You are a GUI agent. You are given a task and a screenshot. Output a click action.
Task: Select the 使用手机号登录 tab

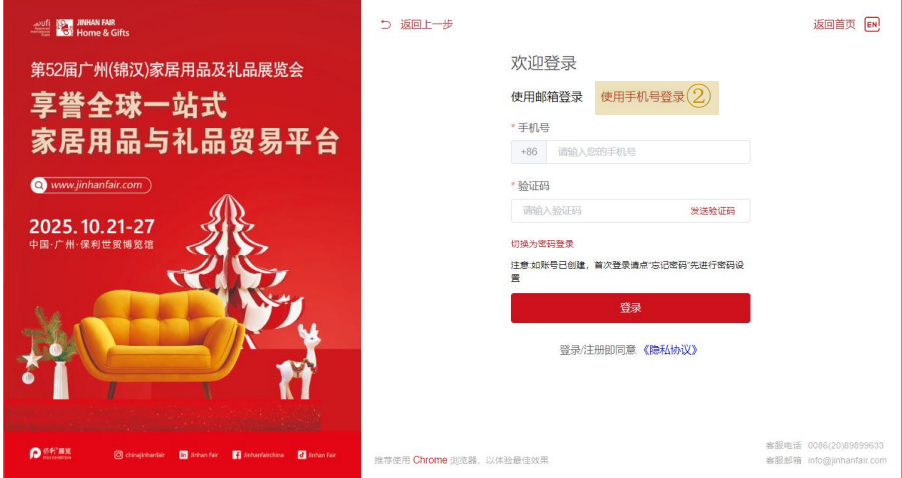[643, 97]
